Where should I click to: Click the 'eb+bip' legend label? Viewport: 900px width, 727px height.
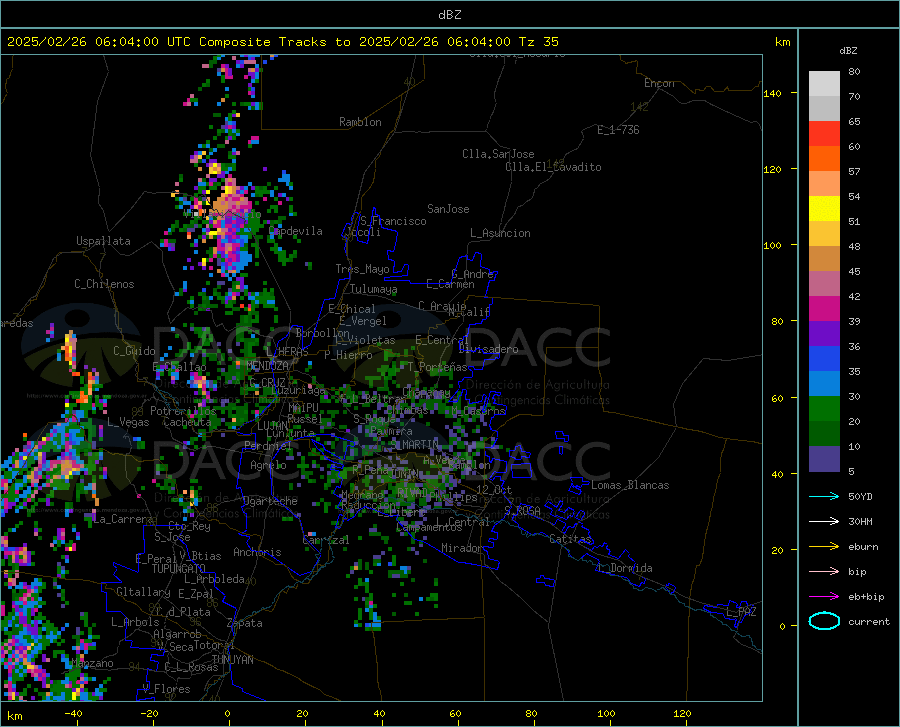[866, 597]
